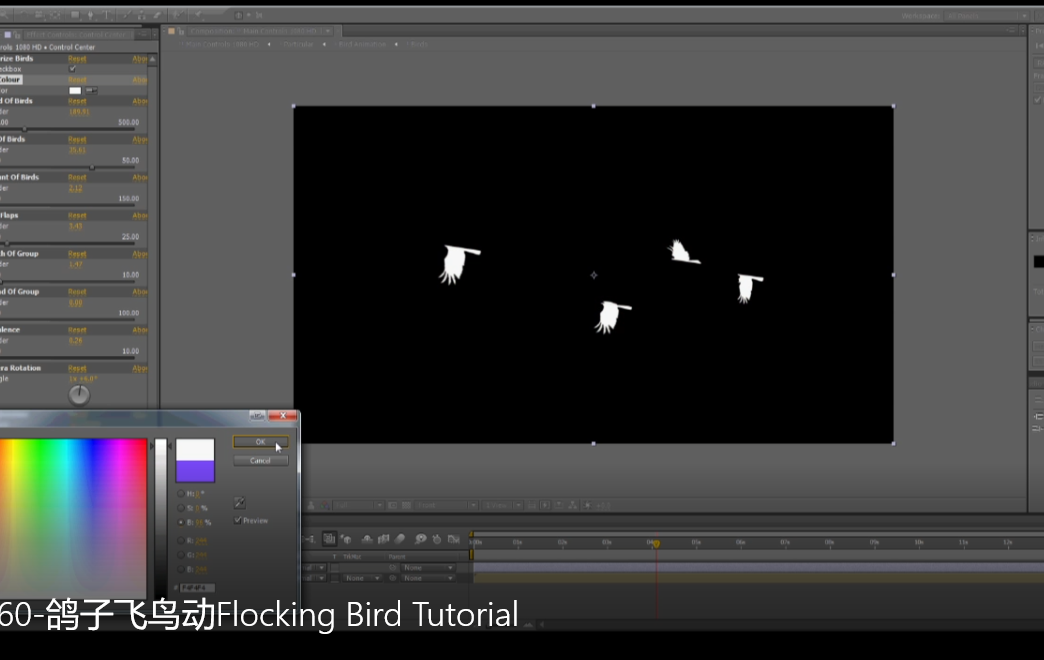Open the second layer's TrkMat None dropdown
1044x660 pixels.
click(x=362, y=578)
